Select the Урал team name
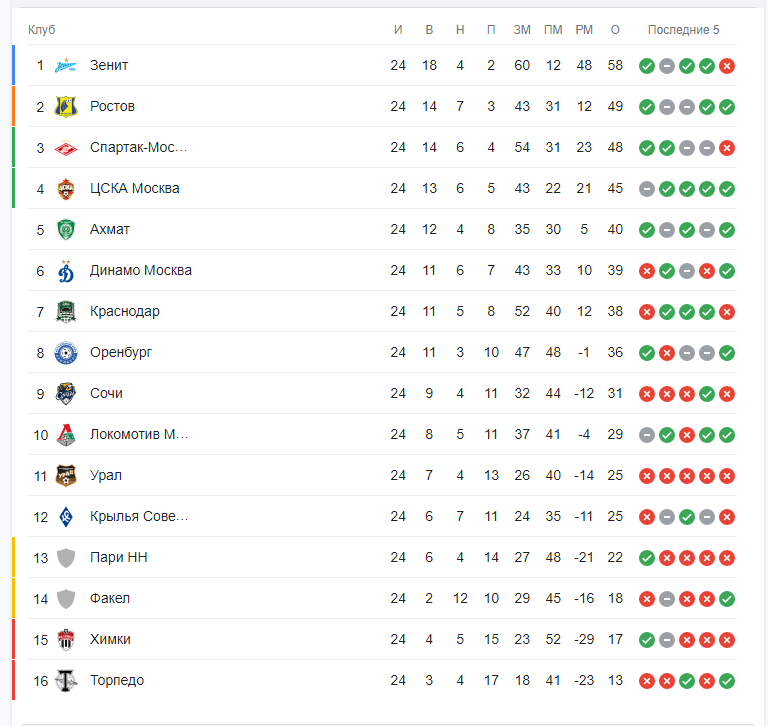The height and width of the screenshot is (726, 768). (106, 475)
